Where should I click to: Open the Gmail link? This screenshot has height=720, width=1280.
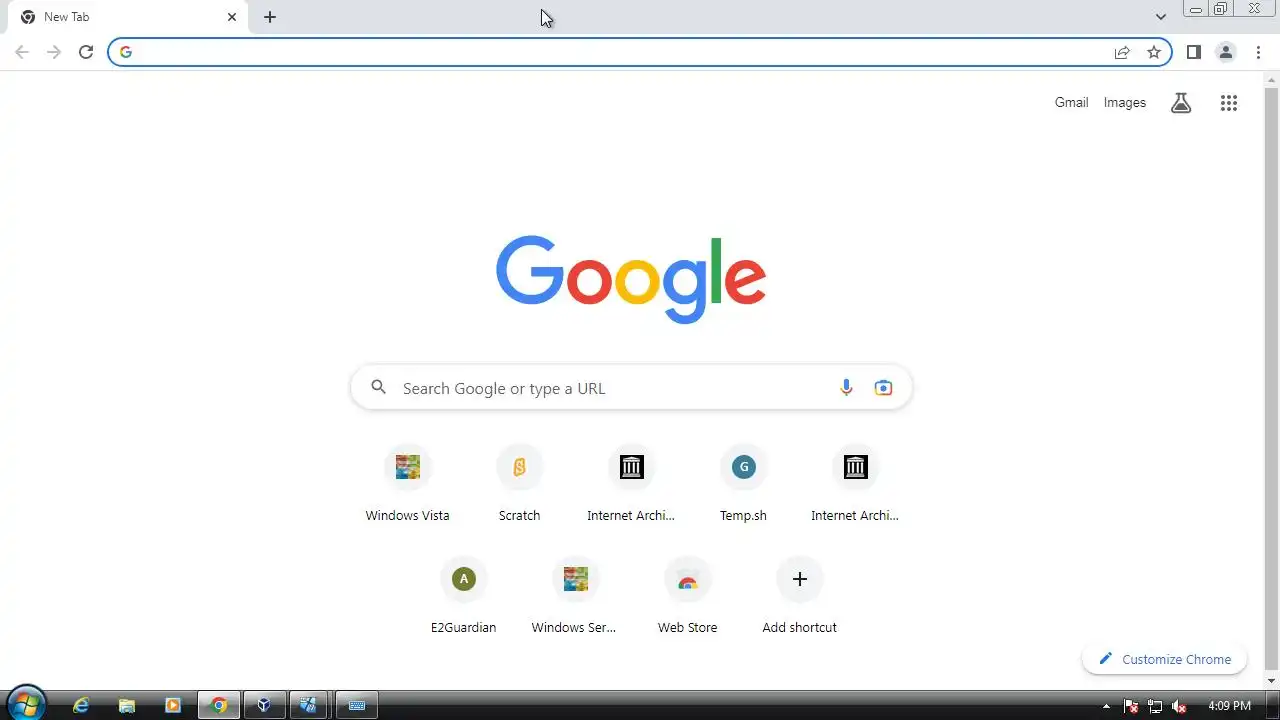click(x=1071, y=102)
